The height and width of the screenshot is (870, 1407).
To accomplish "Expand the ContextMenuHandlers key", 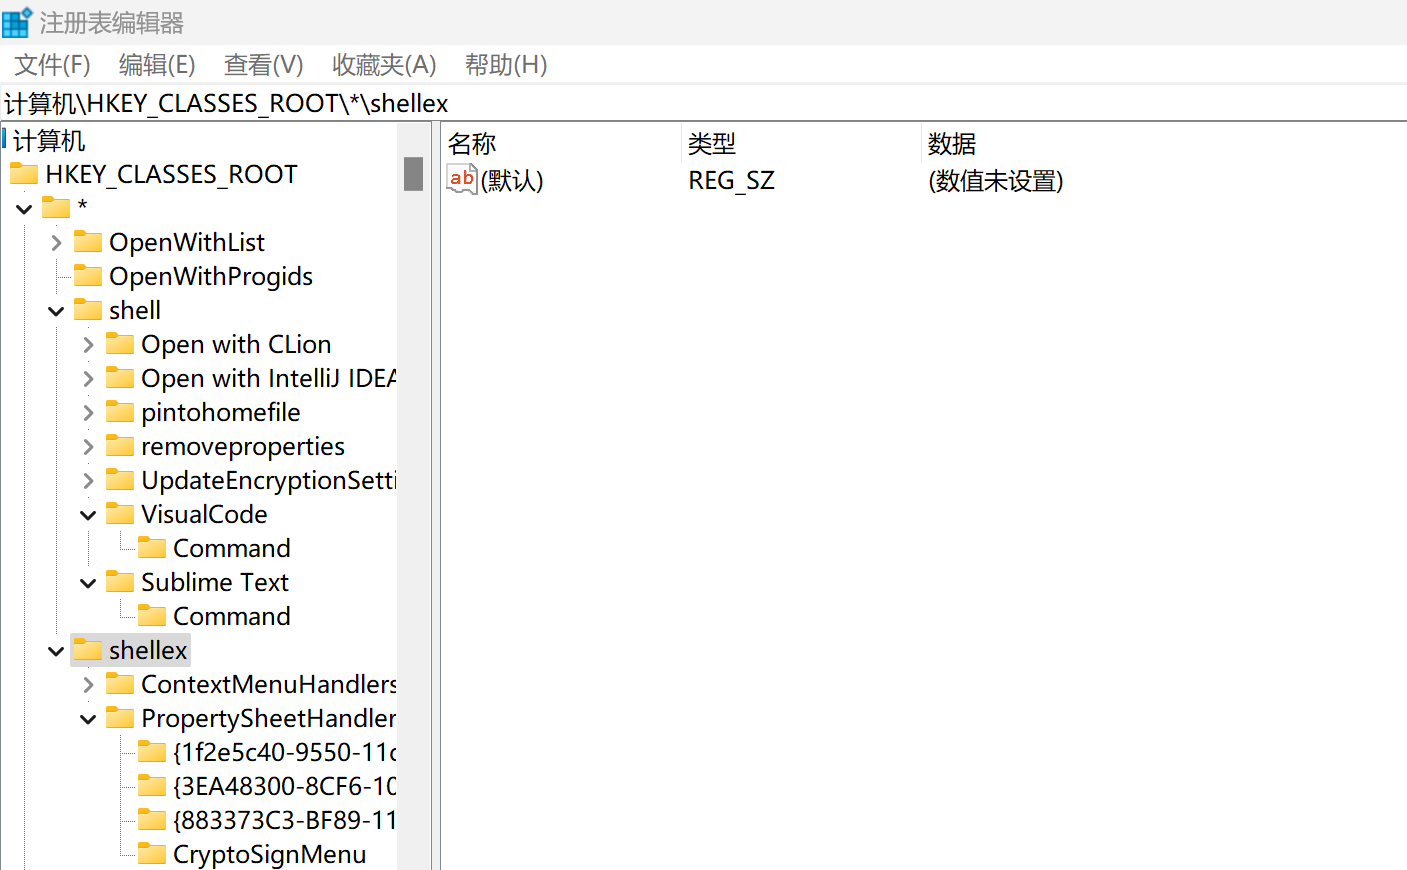I will pyautogui.click(x=88, y=685).
